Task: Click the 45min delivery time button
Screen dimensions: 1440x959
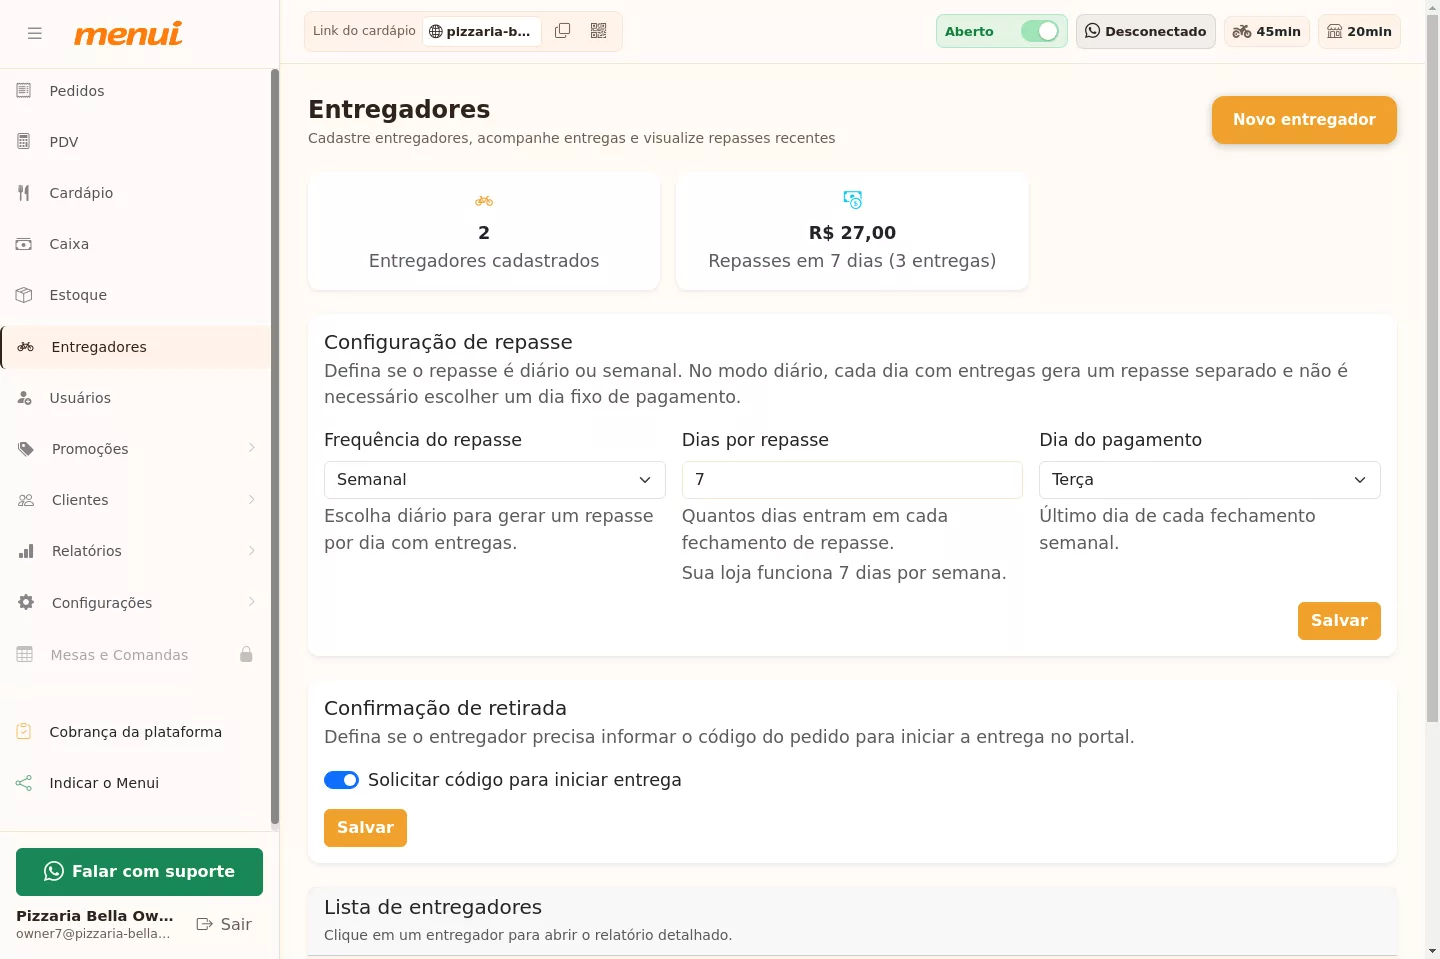Action: tap(1266, 31)
